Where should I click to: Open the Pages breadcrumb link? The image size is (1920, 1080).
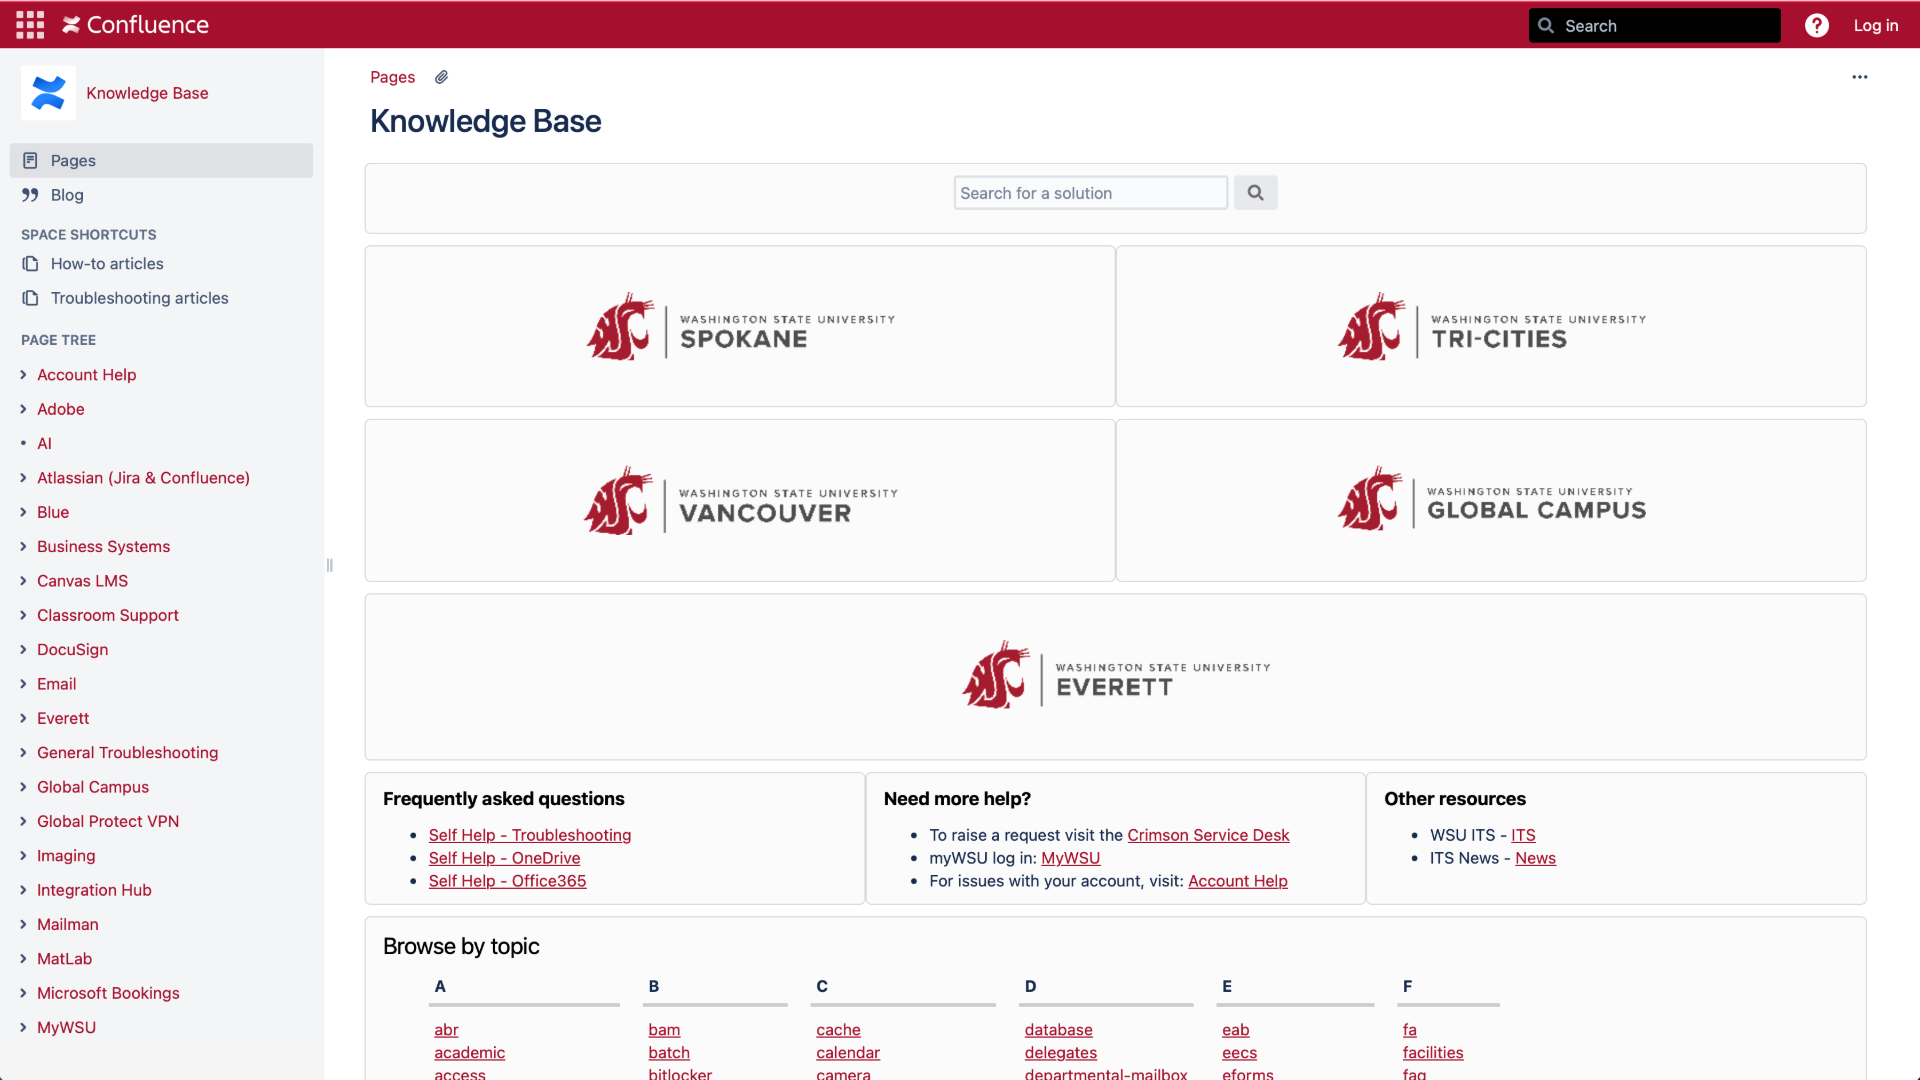coord(392,77)
